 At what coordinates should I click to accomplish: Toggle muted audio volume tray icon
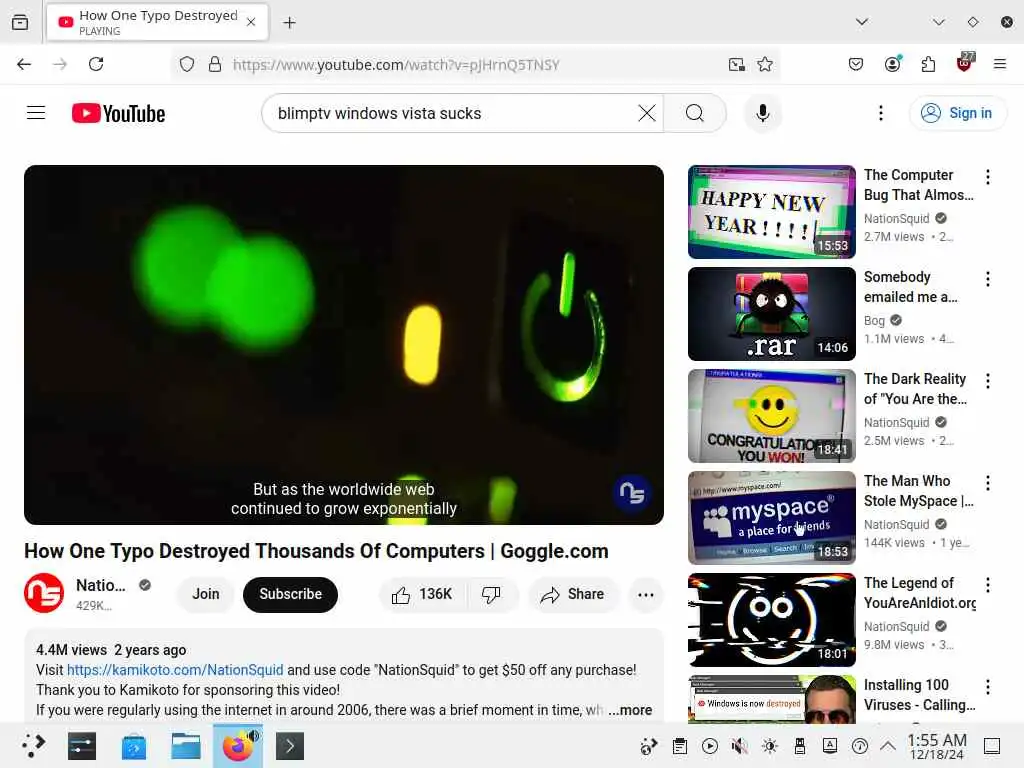point(739,746)
